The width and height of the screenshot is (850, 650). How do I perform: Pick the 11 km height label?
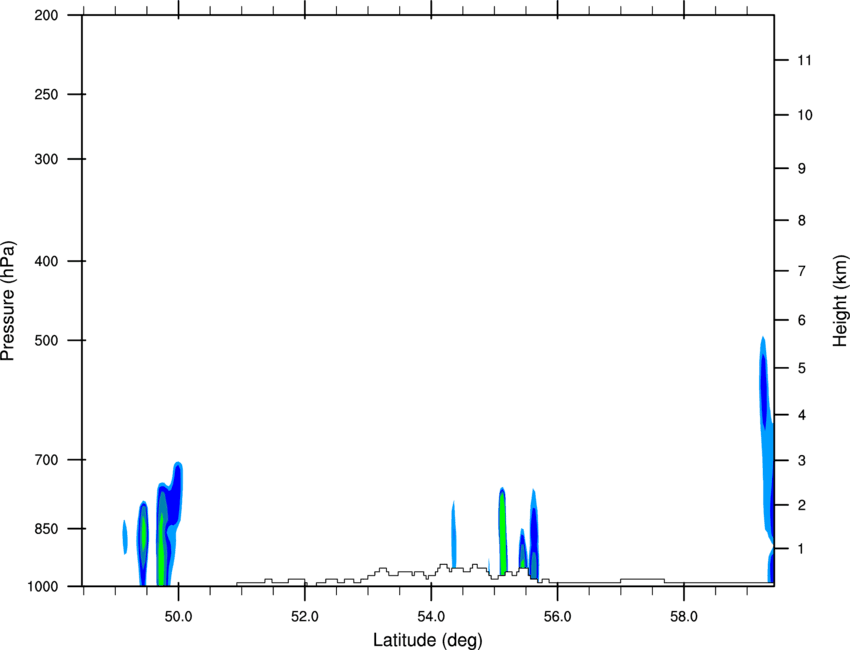point(804,60)
